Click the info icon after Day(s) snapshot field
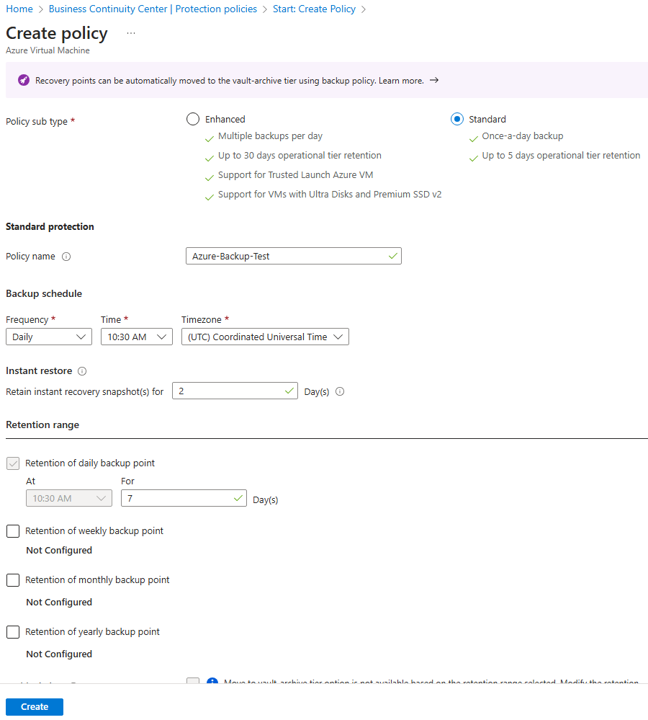 coord(340,392)
